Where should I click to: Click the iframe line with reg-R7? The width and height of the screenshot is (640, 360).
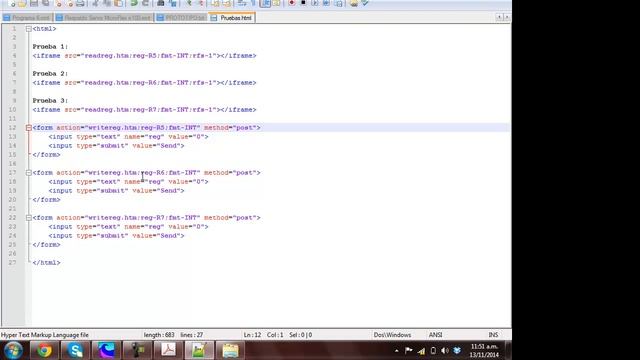click(144, 109)
